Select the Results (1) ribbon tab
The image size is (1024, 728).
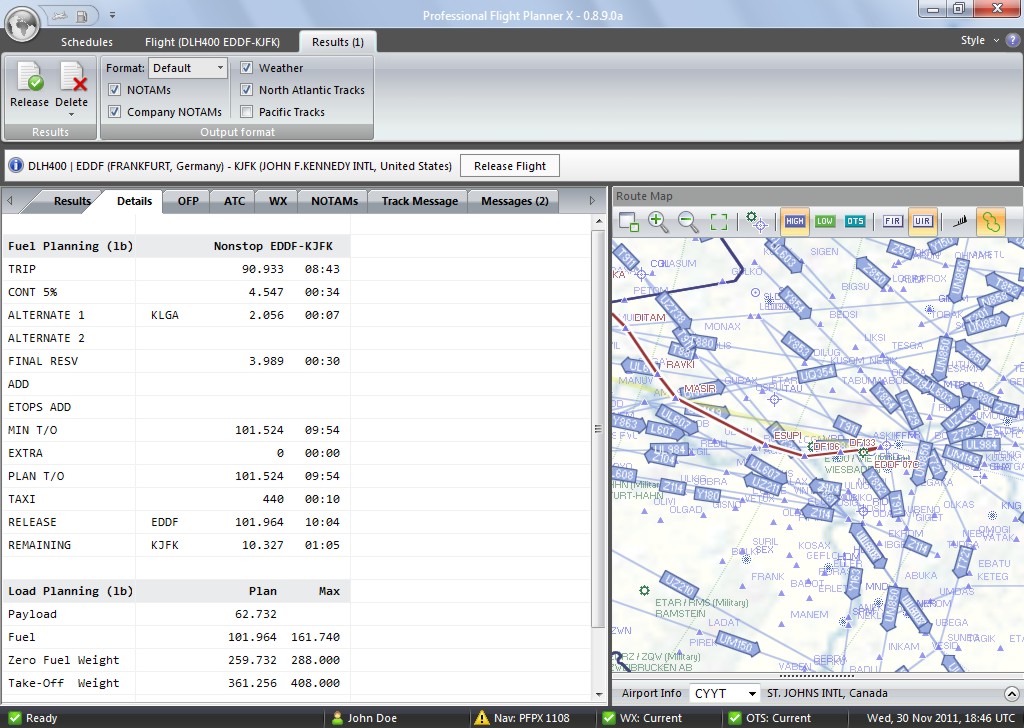pos(338,42)
